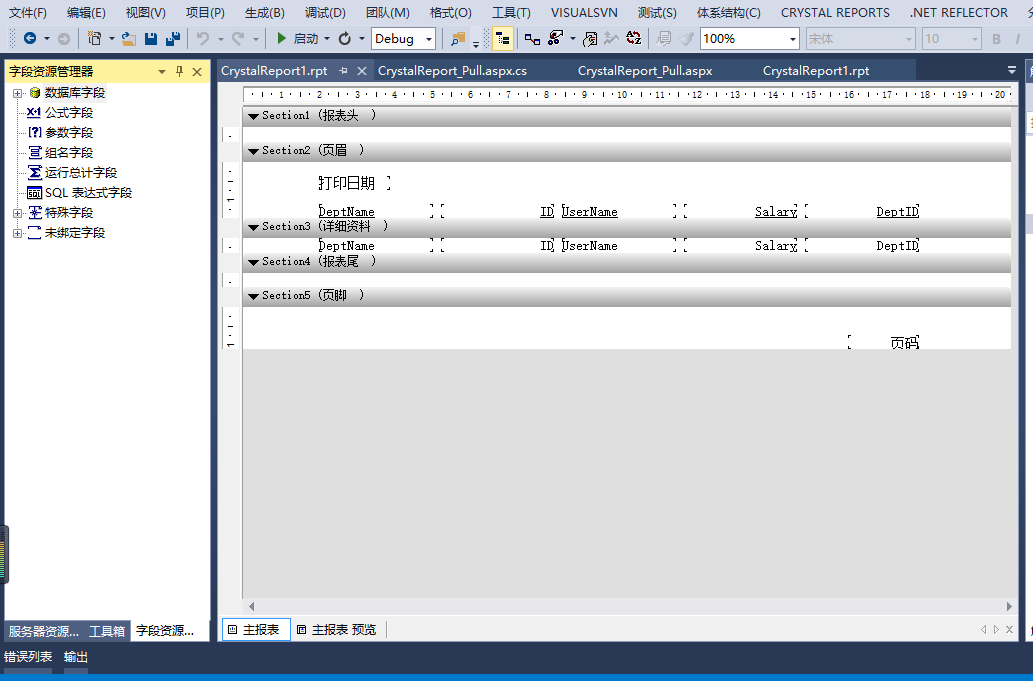Screen dimensions: 1033x681
Task: Select the 主报表 design tab
Action: coord(256,630)
